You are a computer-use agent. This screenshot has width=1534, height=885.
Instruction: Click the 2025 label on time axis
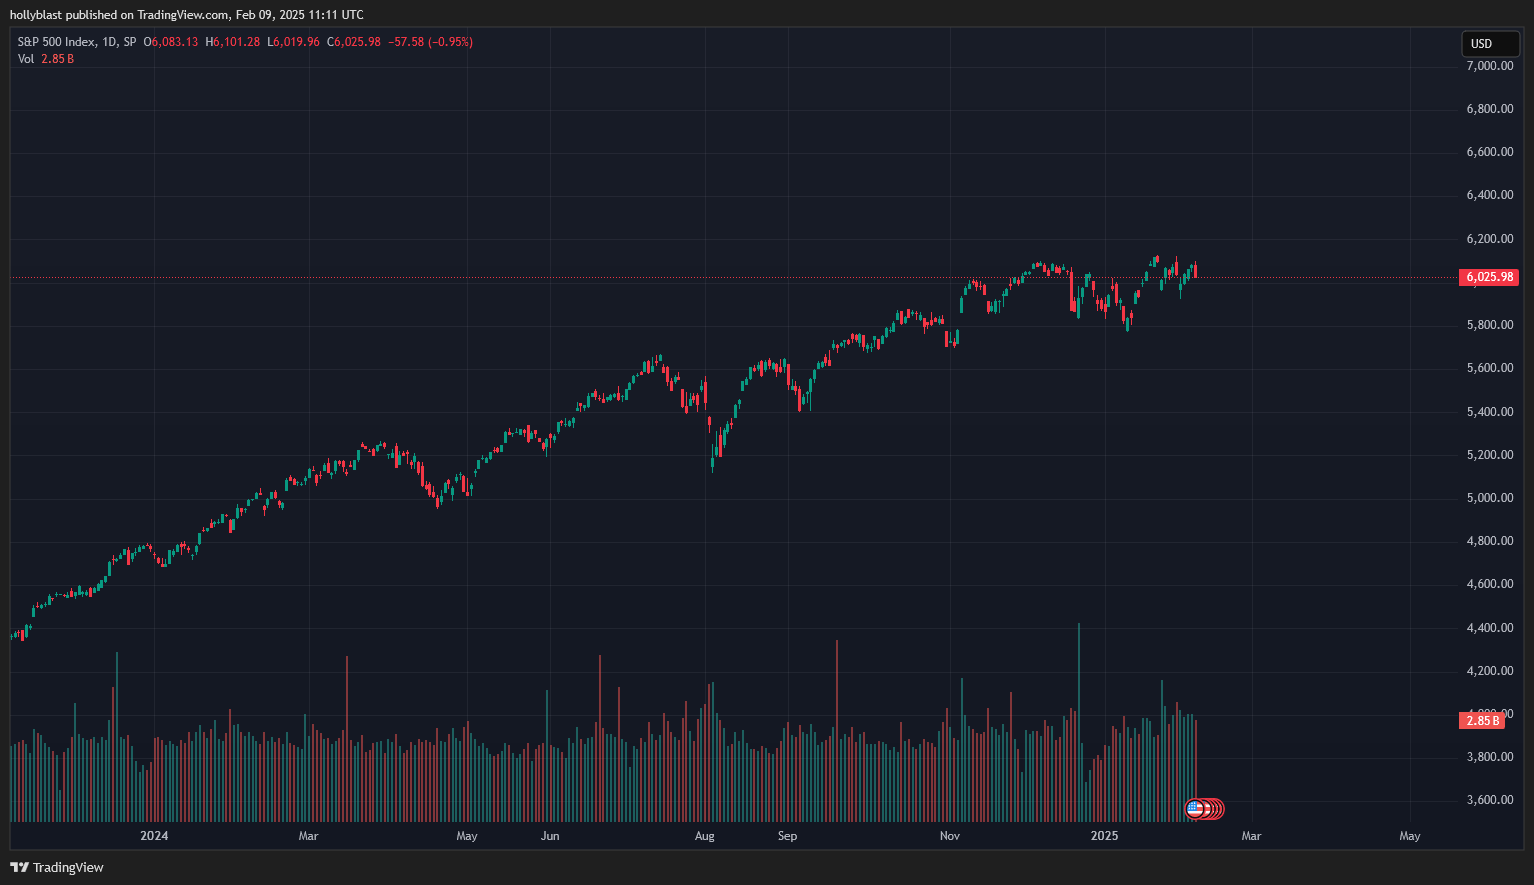[1105, 836]
